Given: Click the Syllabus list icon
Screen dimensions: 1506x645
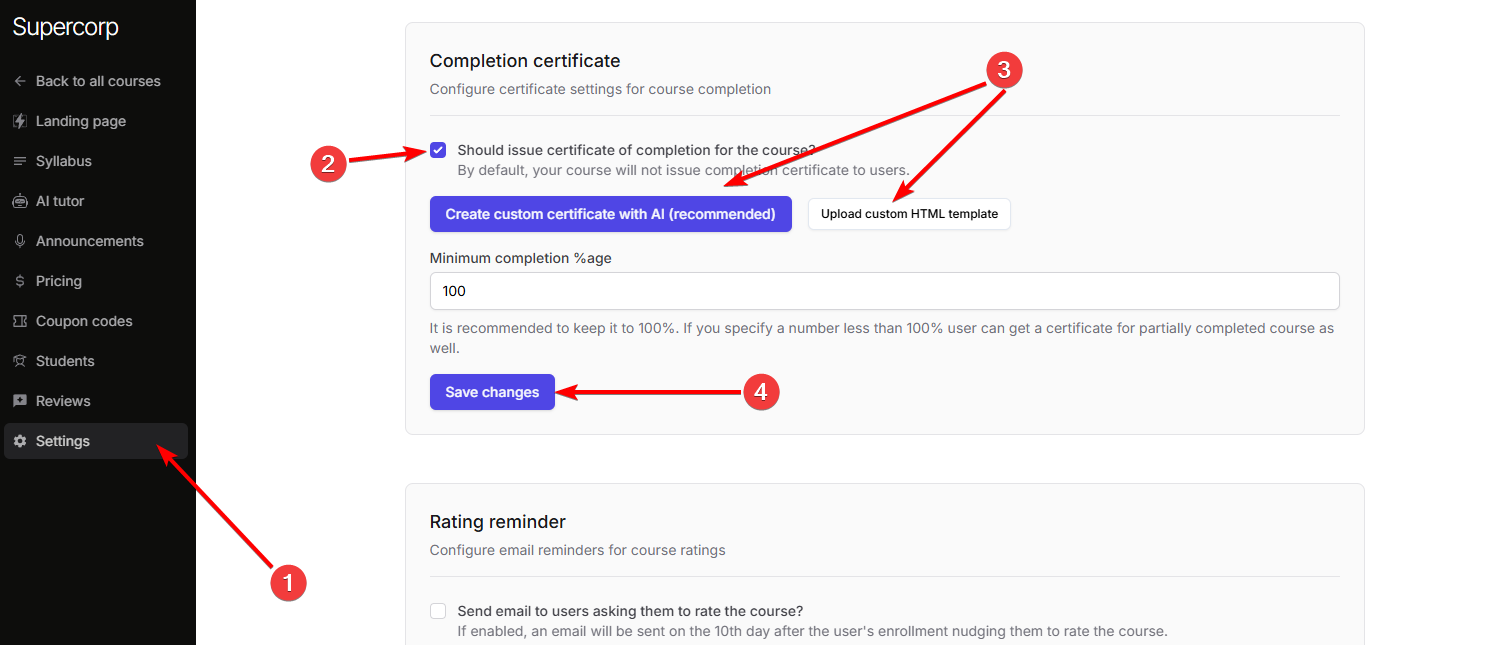Looking at the screenshot, I should tap(20, 161).
